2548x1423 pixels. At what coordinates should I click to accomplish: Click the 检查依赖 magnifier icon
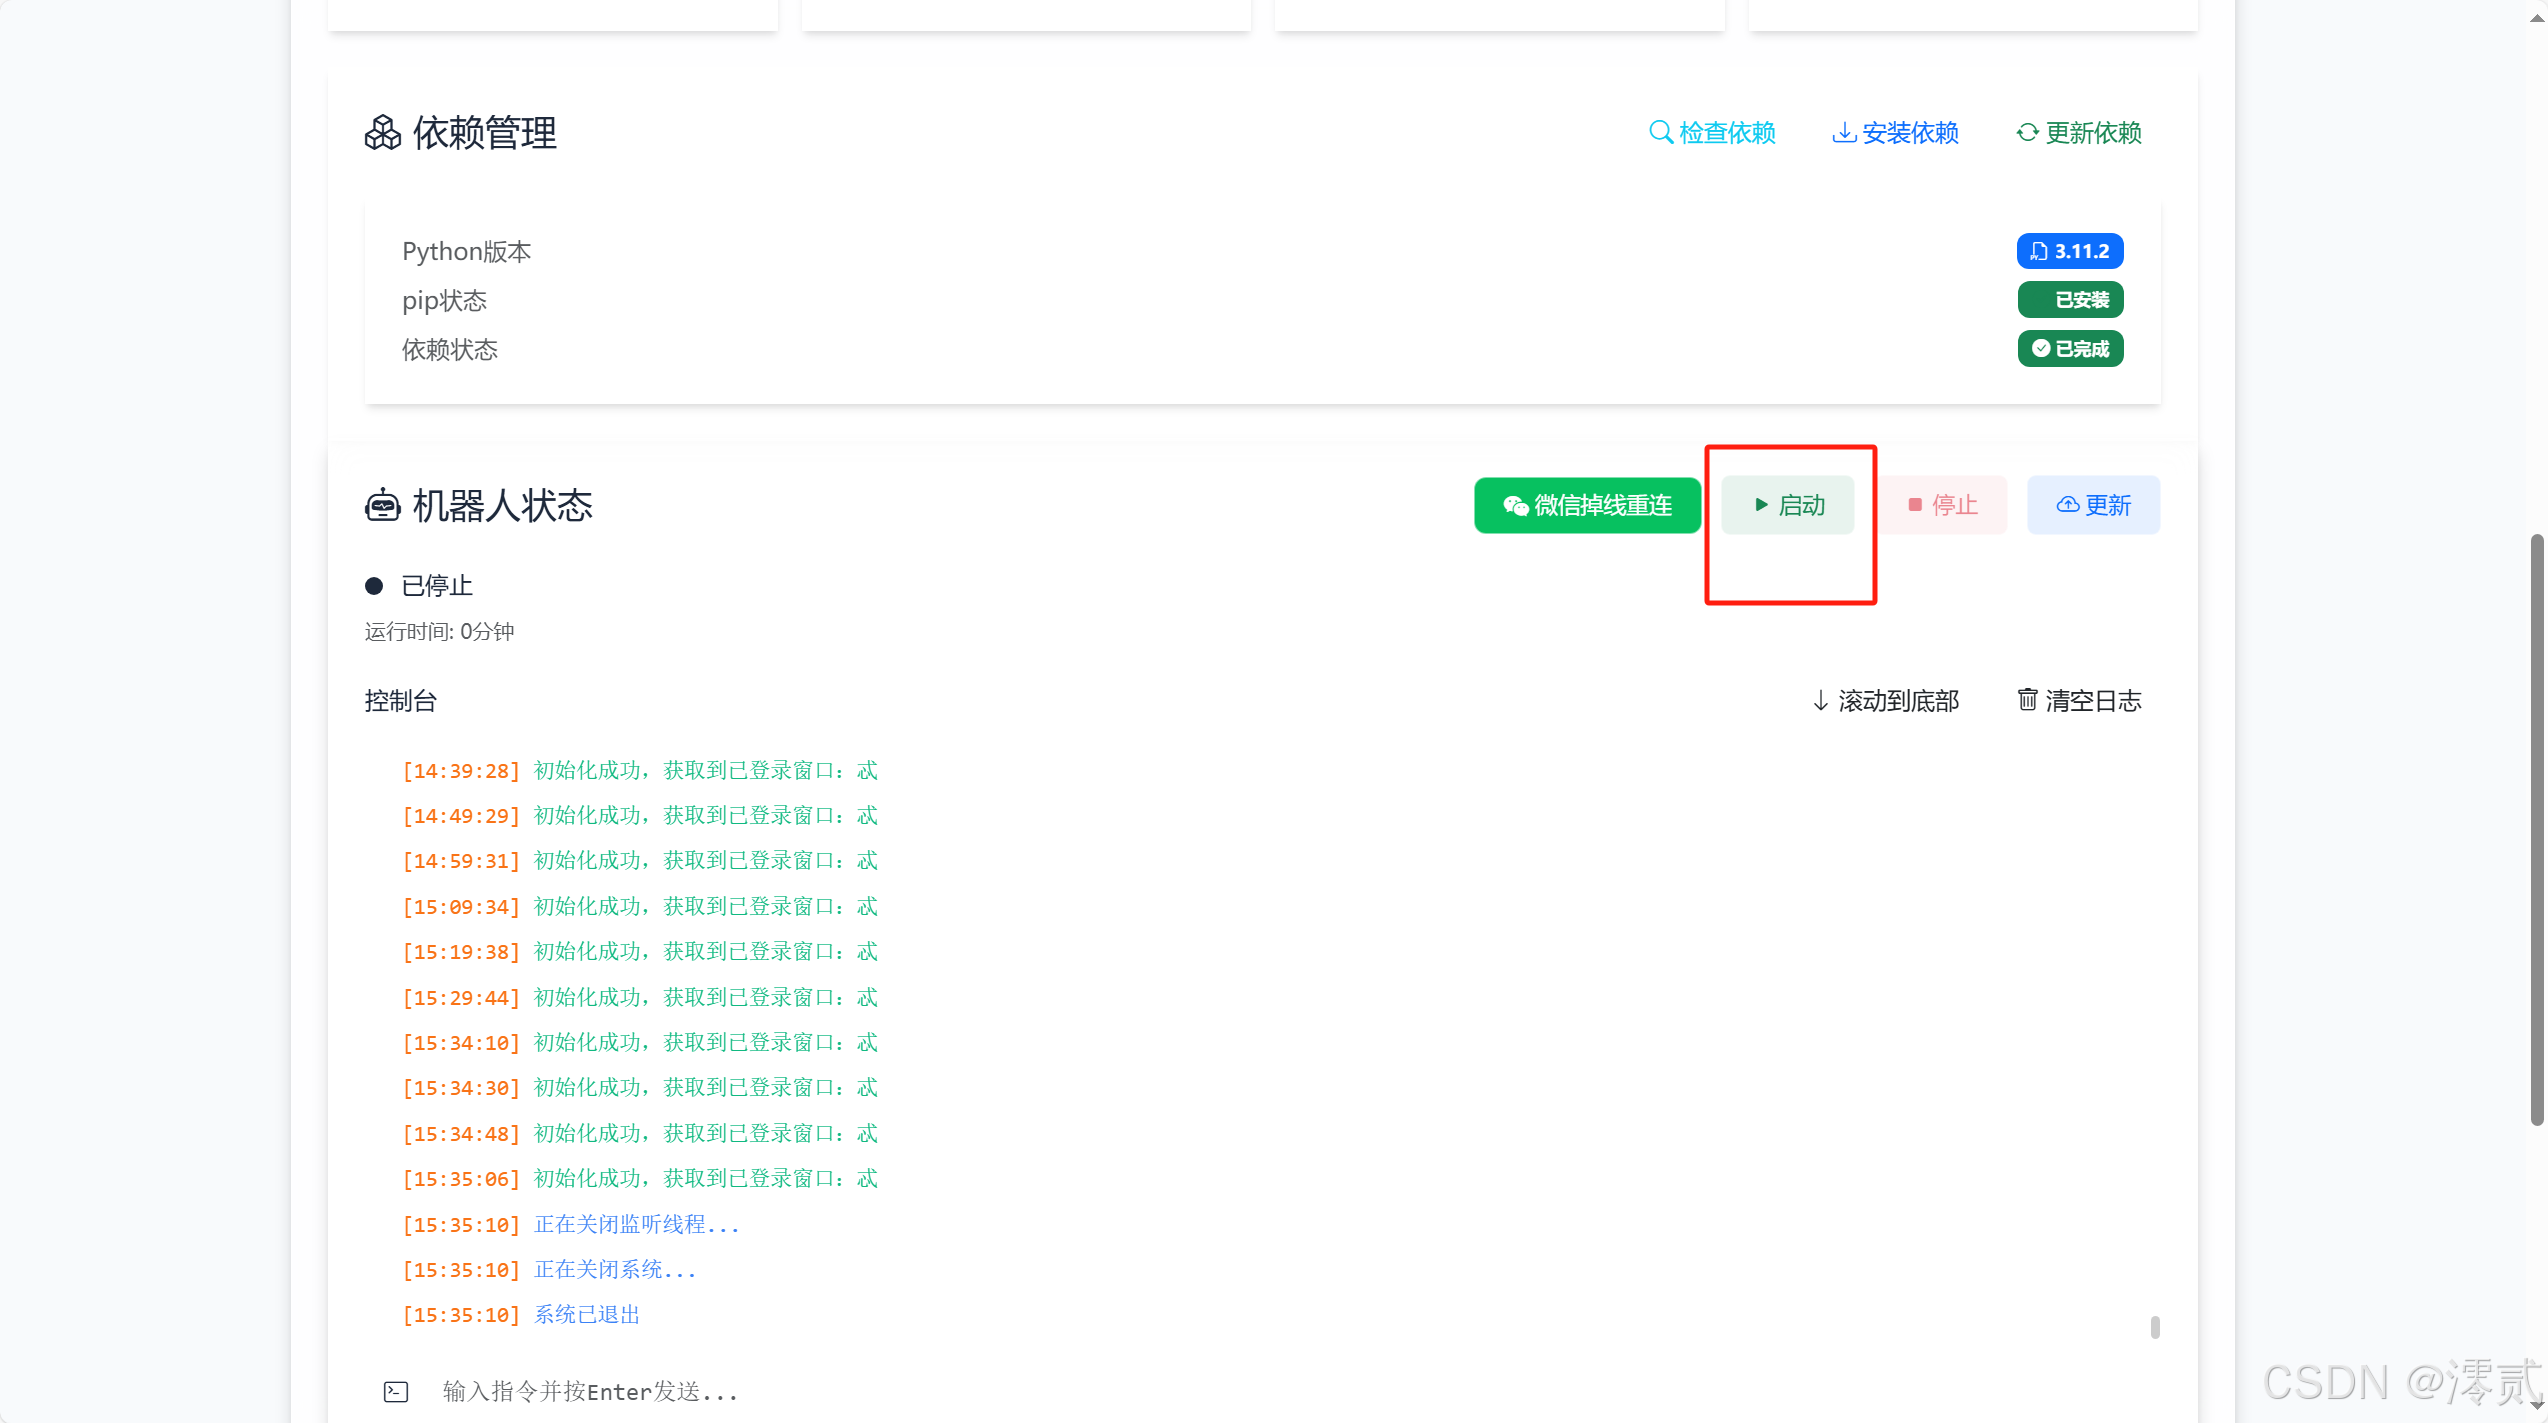click(1660, 132)
